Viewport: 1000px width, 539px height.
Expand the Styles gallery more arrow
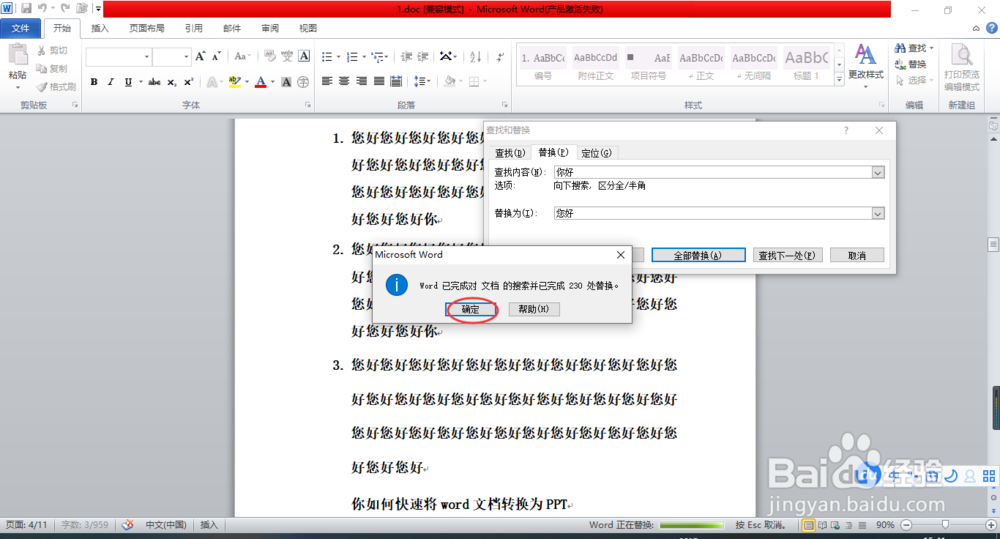tap(839, 80)
